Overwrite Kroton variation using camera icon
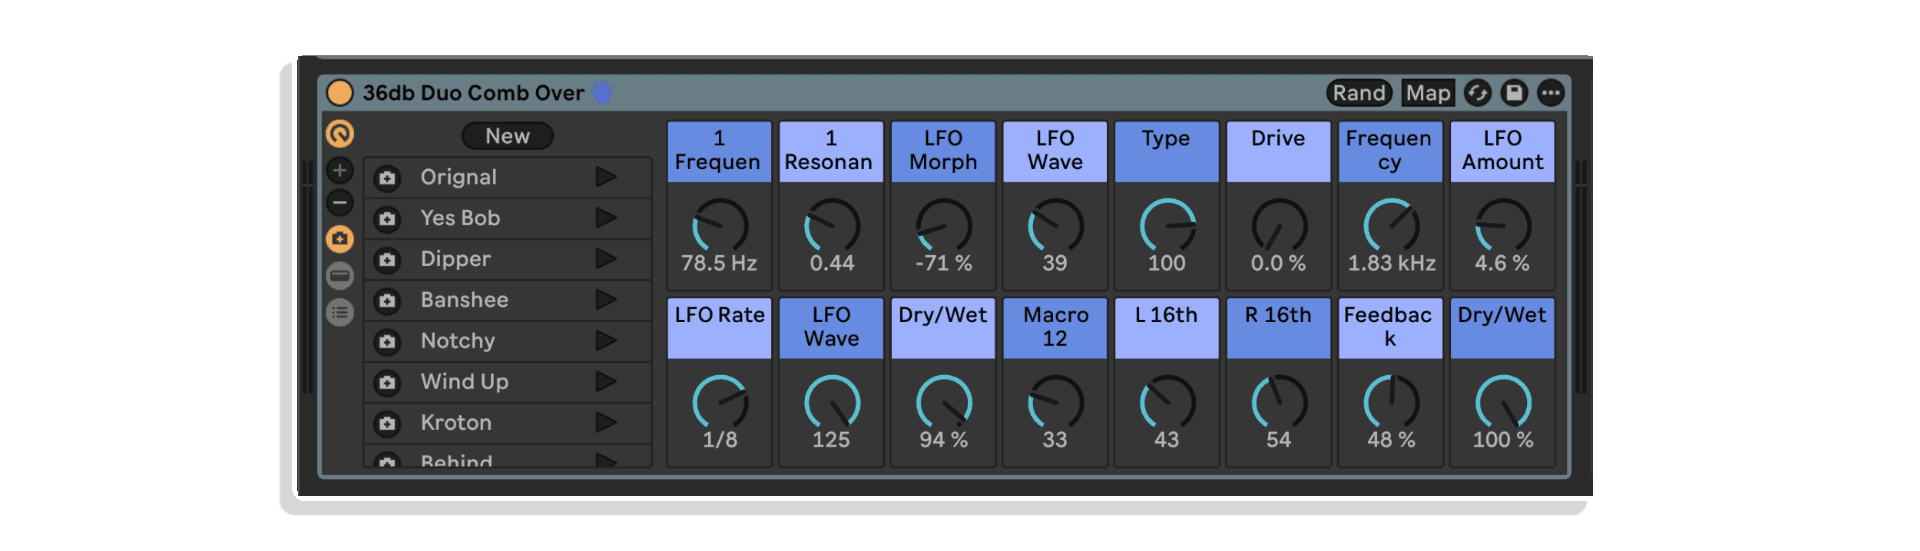1920x551 pixels. pyautogui.click(x=387, y=424)
